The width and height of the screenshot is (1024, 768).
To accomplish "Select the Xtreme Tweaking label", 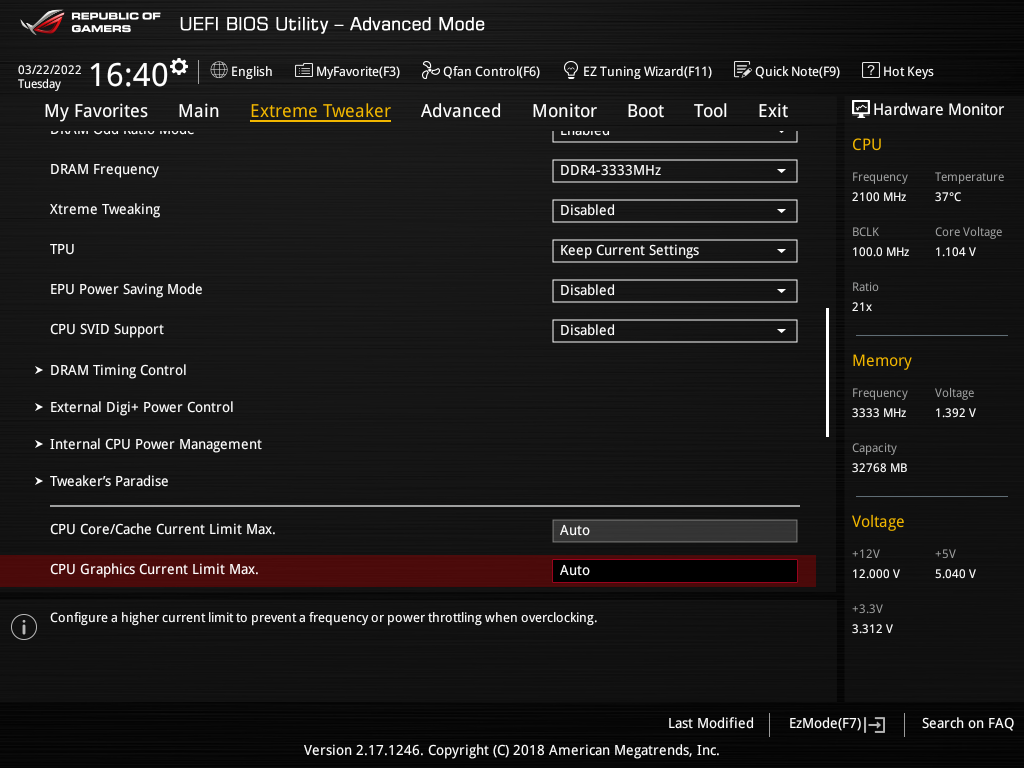I will [x=105, y=210].
